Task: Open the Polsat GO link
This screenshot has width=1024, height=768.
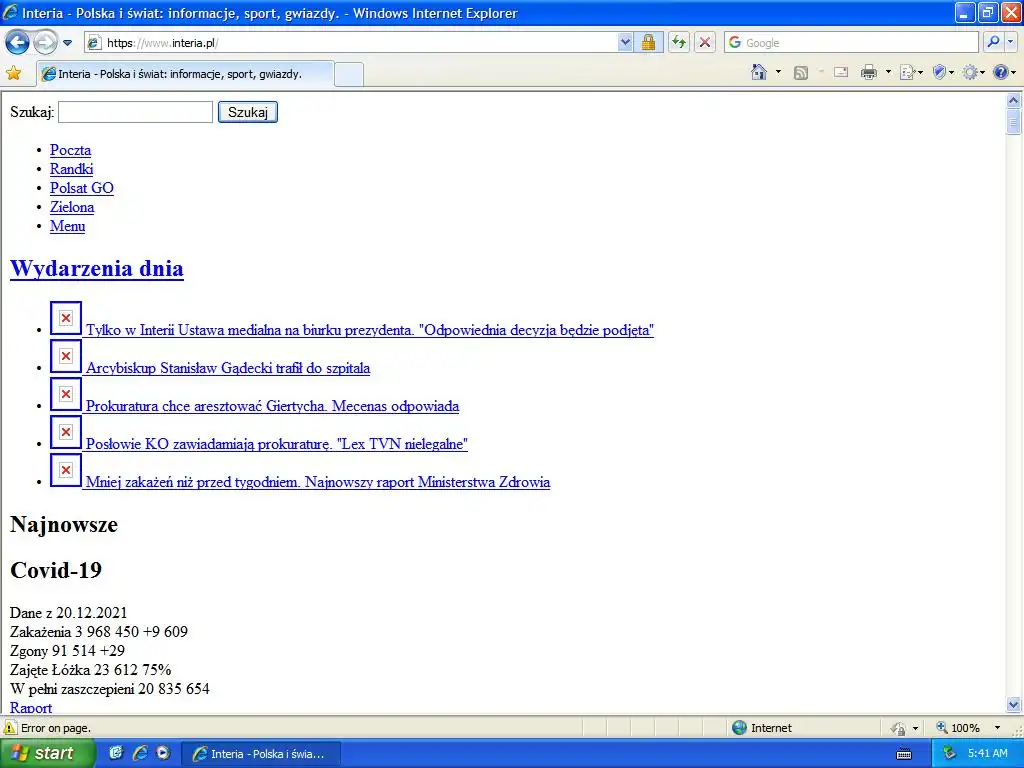Action: point(82,188)
